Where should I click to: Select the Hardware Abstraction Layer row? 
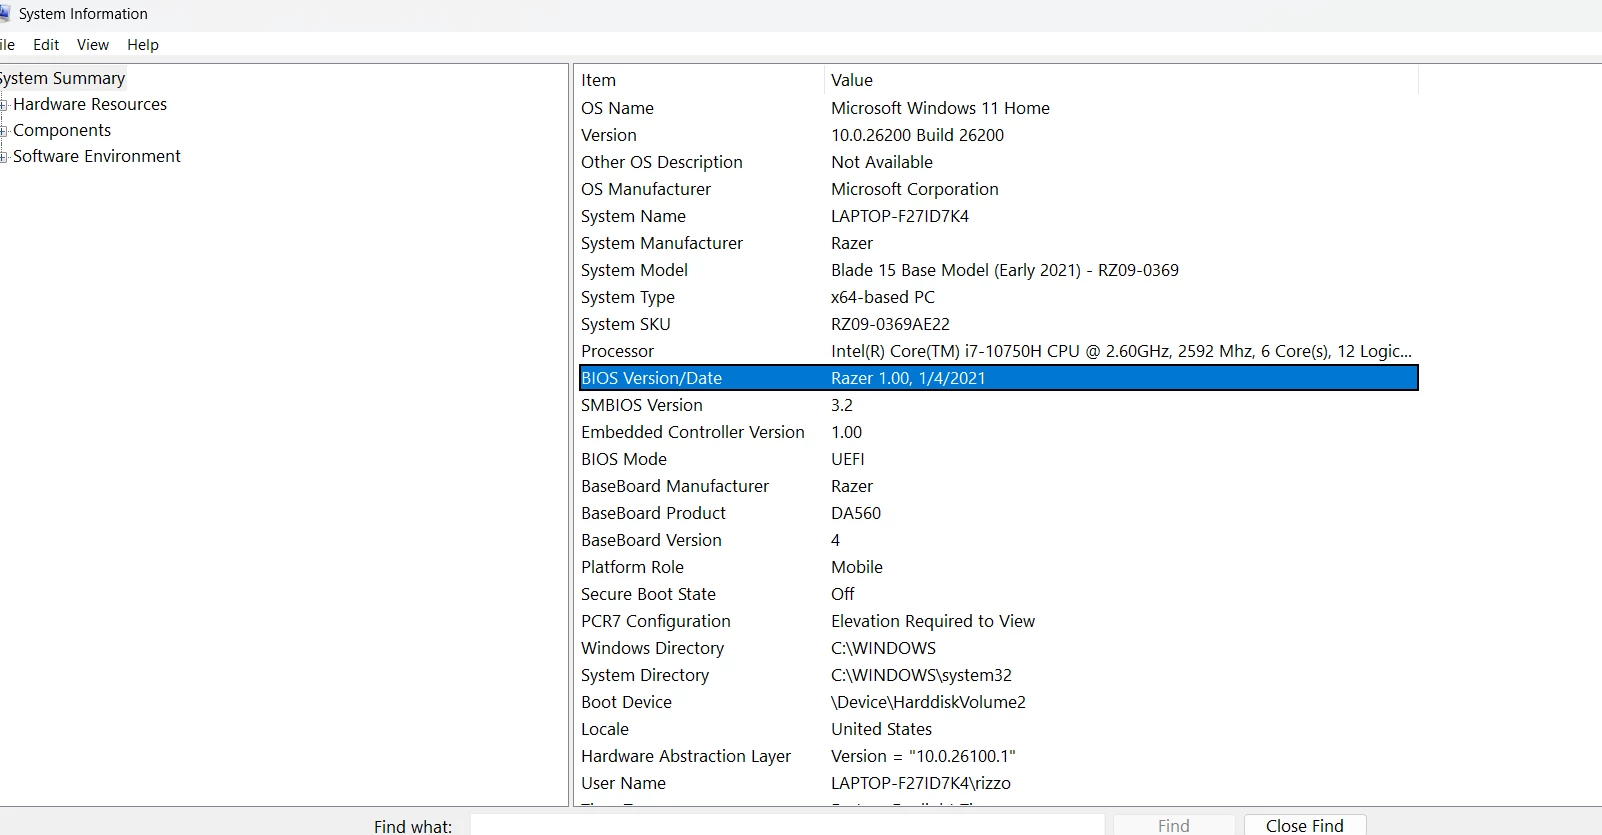click(998, 756)
